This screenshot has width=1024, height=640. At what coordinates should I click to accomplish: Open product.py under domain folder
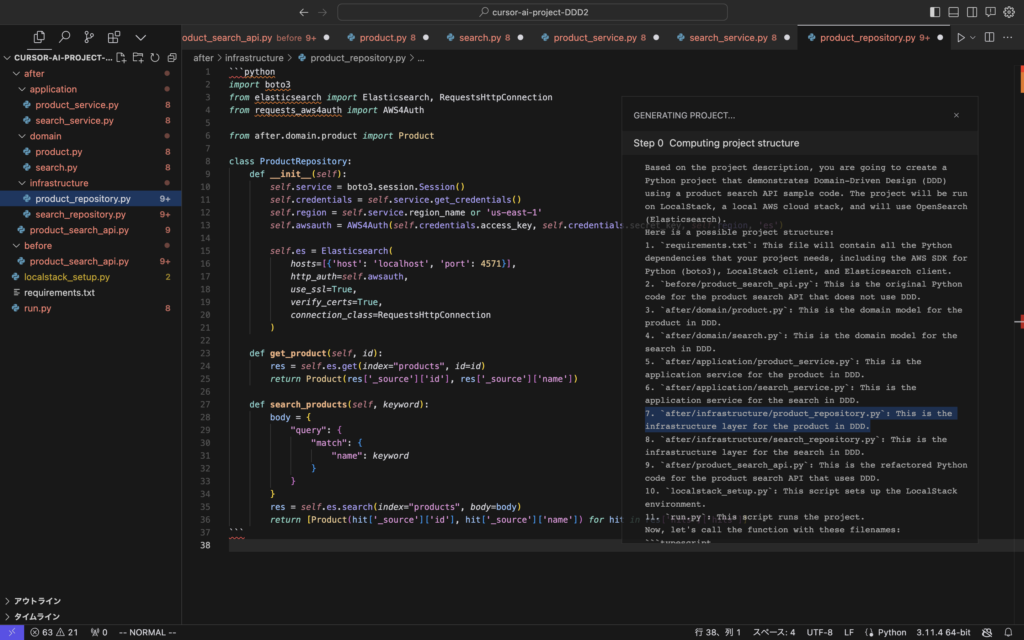[91, 152]
